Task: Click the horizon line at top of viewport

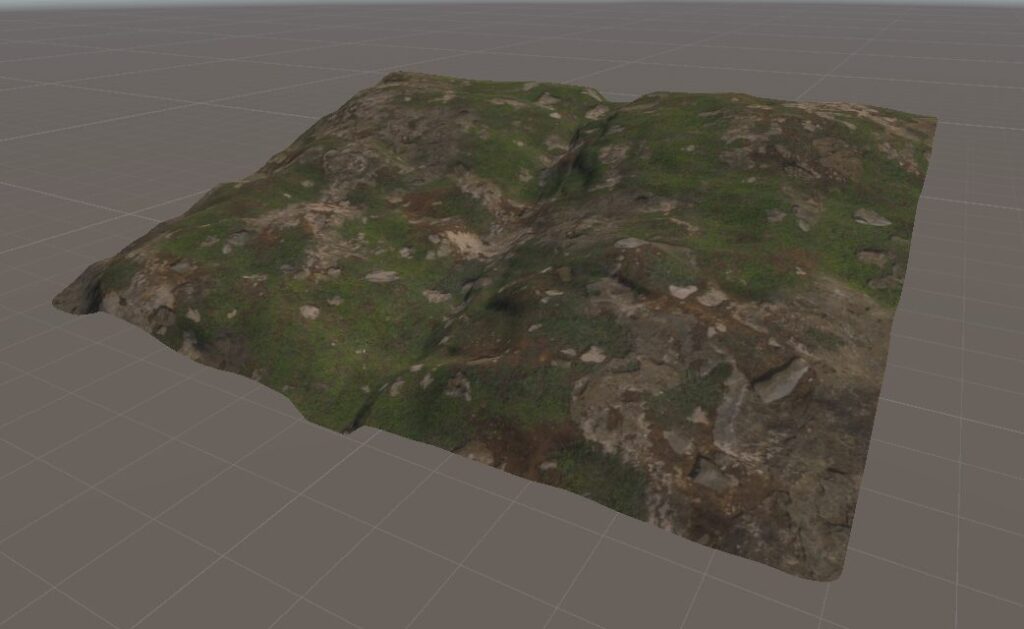Action: [512, 6]
